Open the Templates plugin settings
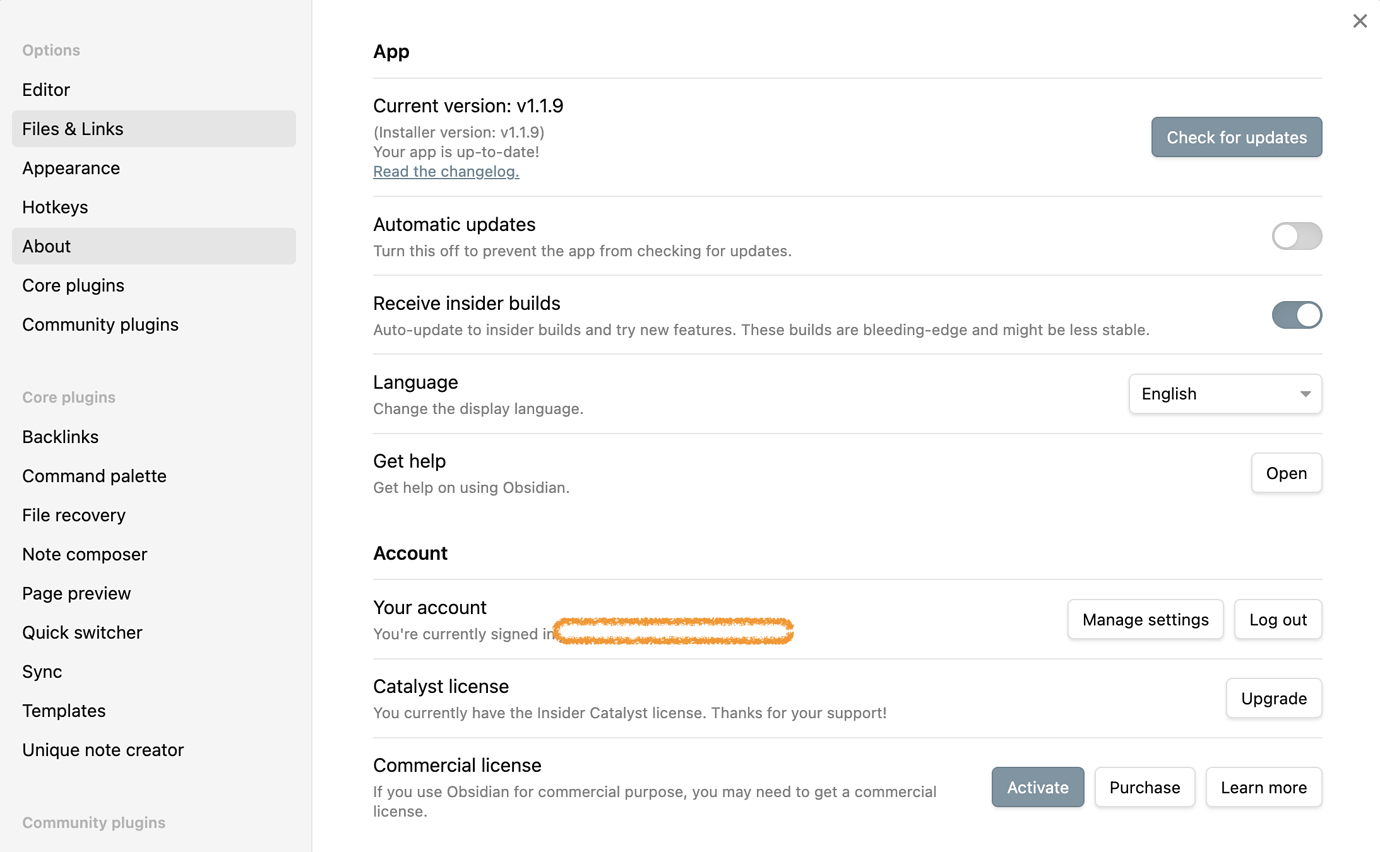 pos(64,711)
